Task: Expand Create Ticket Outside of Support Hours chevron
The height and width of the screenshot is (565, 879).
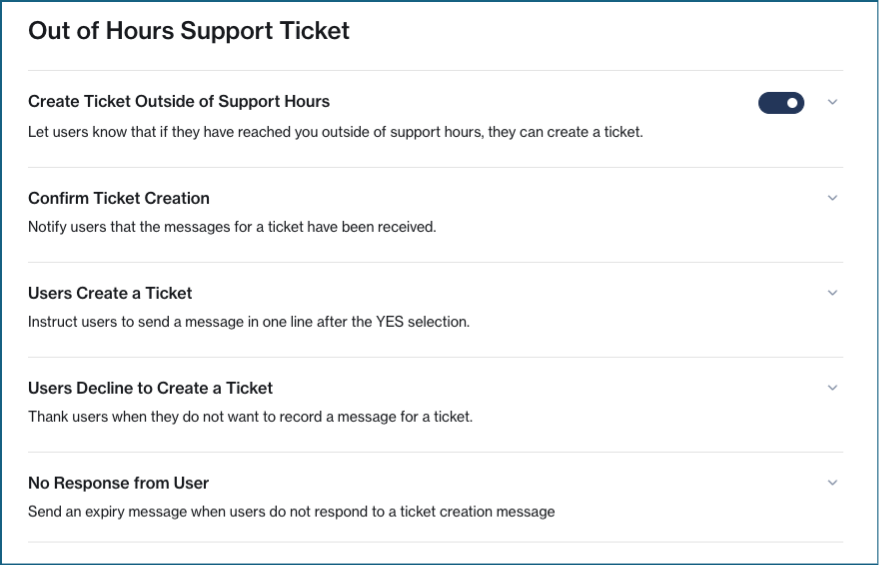Action: (832, 103)
